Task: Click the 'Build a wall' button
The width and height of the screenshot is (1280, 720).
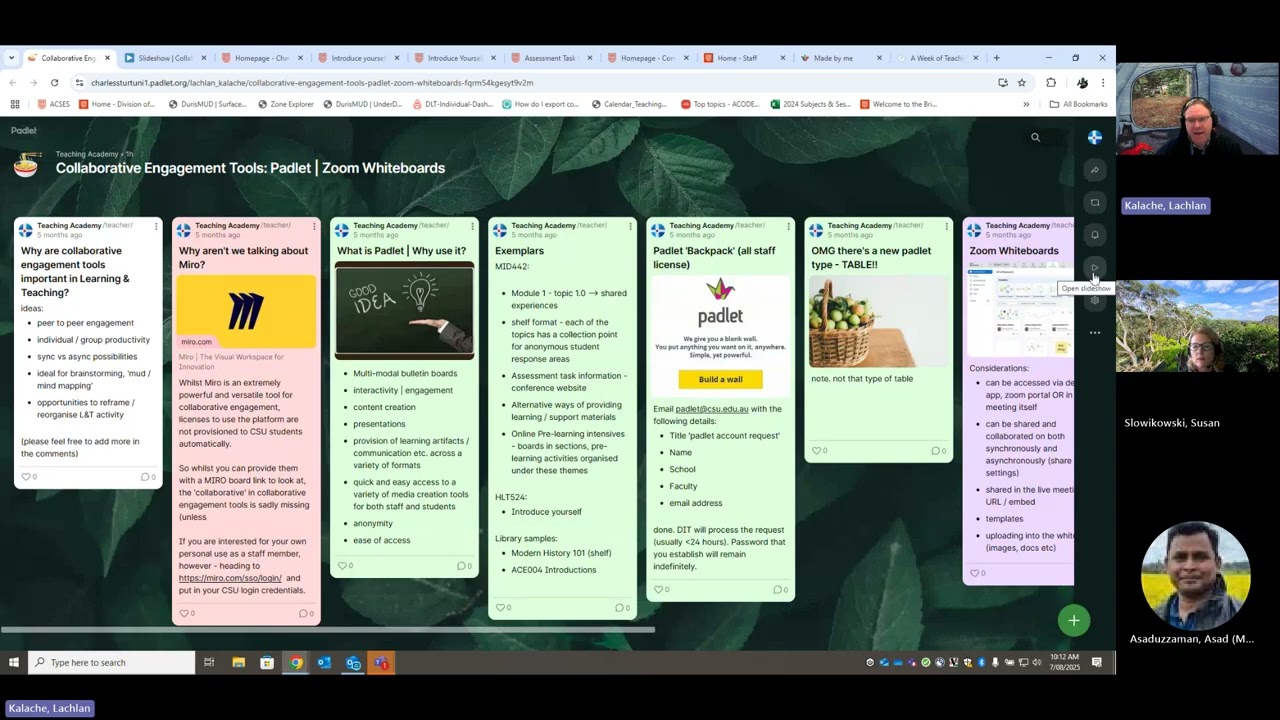Action: pyautogui.click(x=720, y=379)
